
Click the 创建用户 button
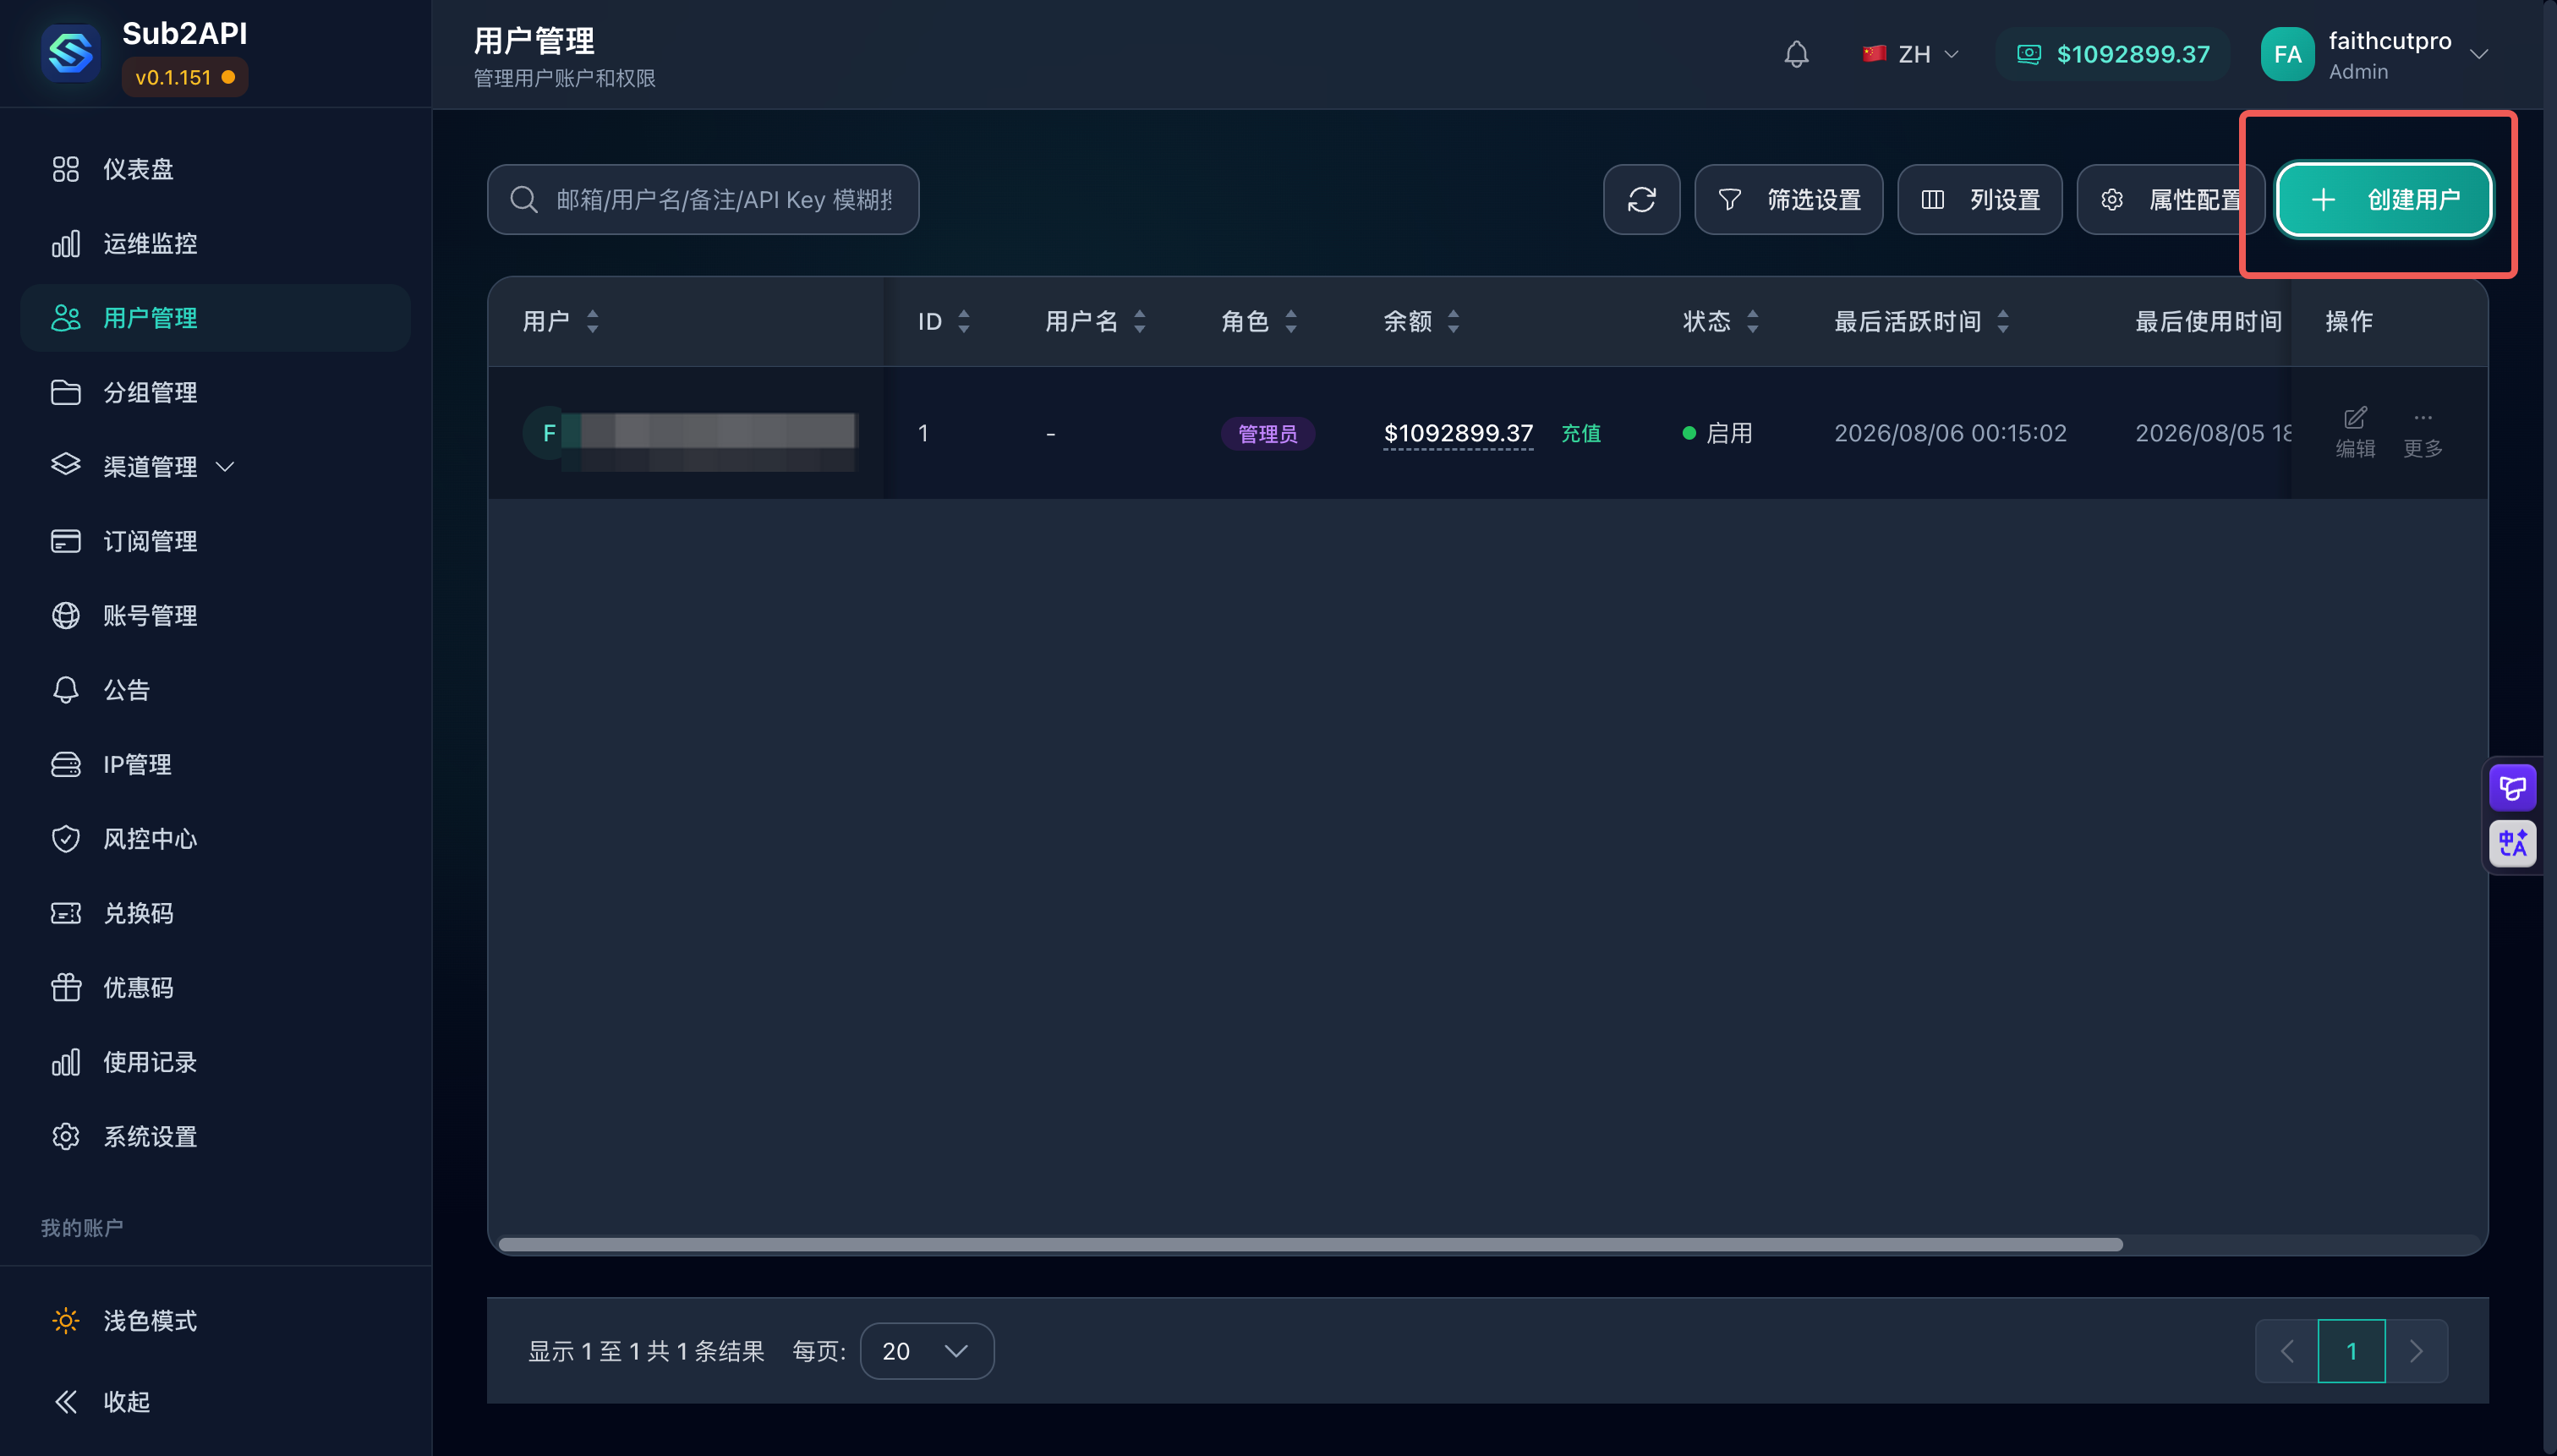[x=2384, y=200]
